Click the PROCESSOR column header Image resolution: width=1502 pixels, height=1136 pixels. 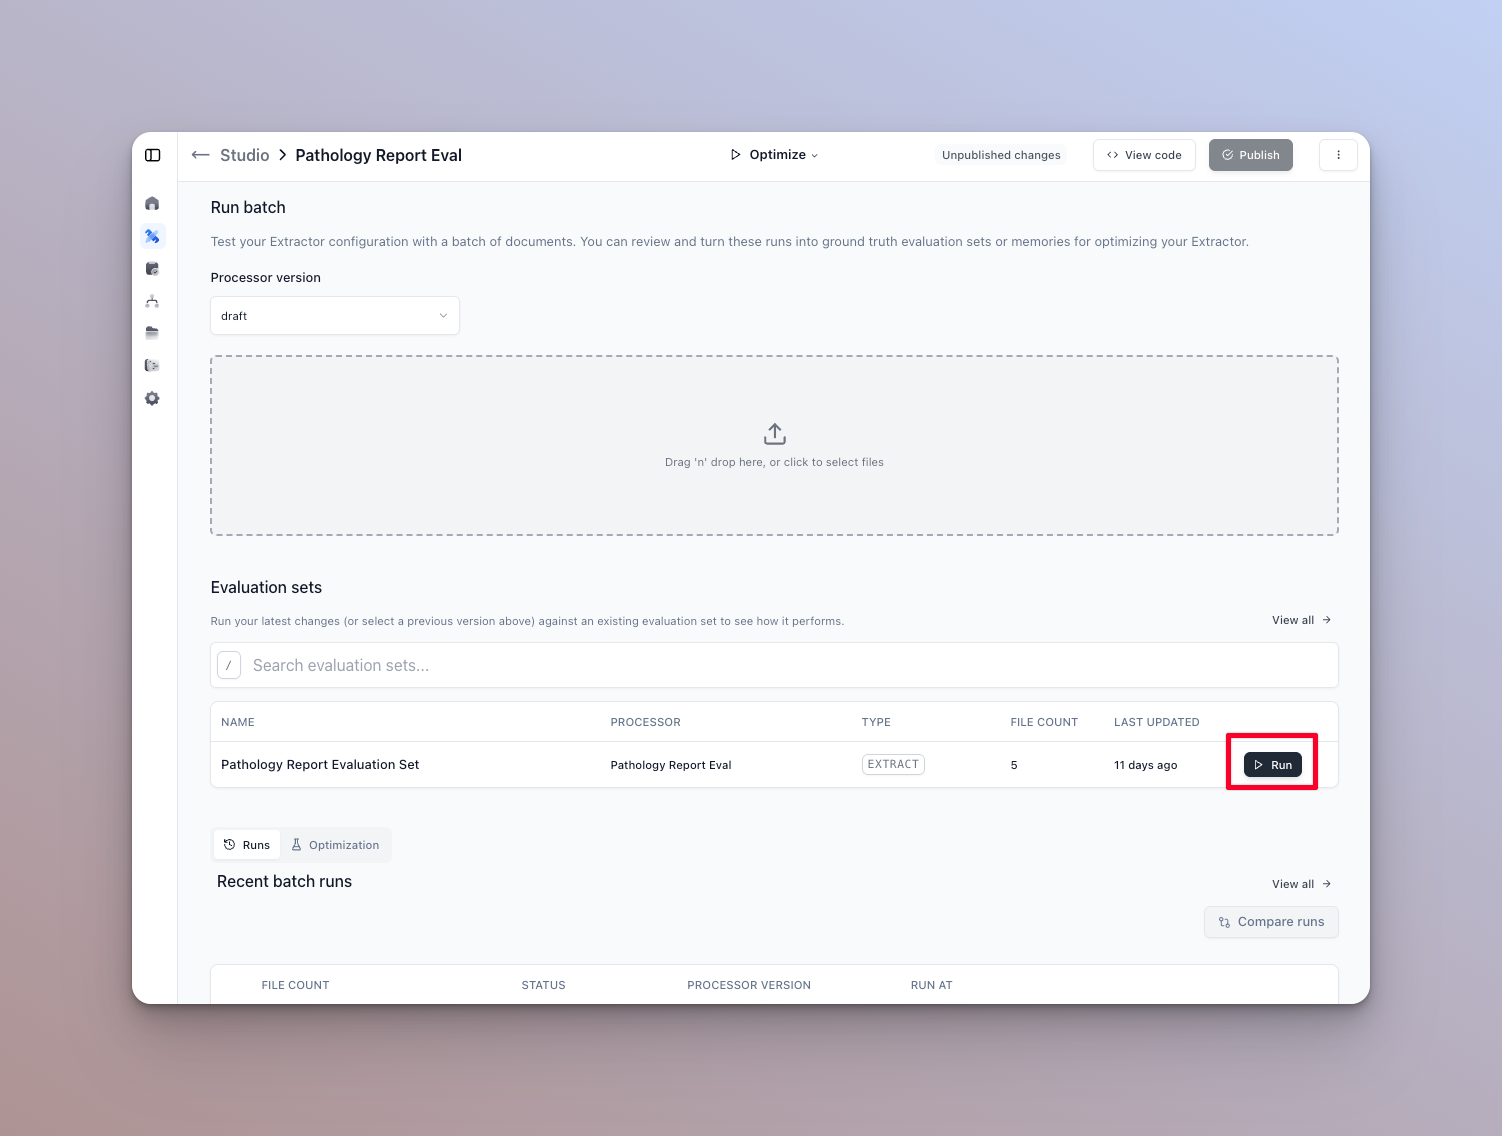point(645,722)
